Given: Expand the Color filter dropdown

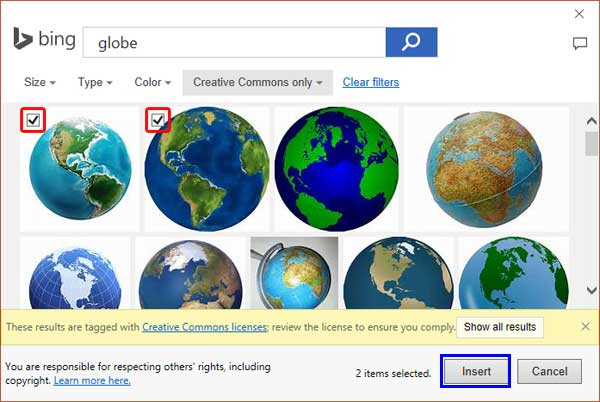Looking at the screenshot, I should pos(153,82).
